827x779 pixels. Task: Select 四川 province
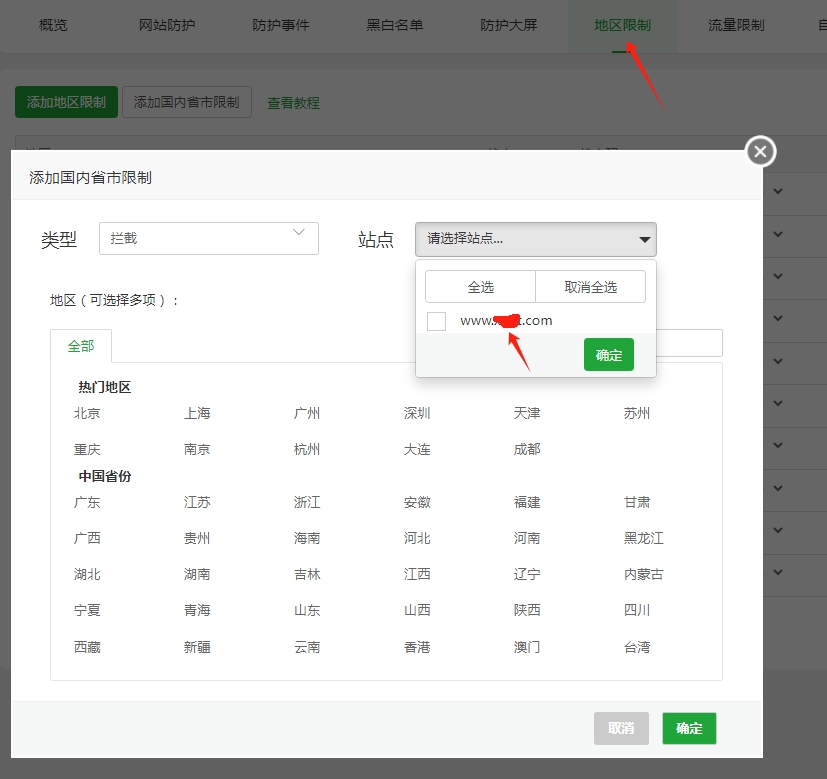637,610
